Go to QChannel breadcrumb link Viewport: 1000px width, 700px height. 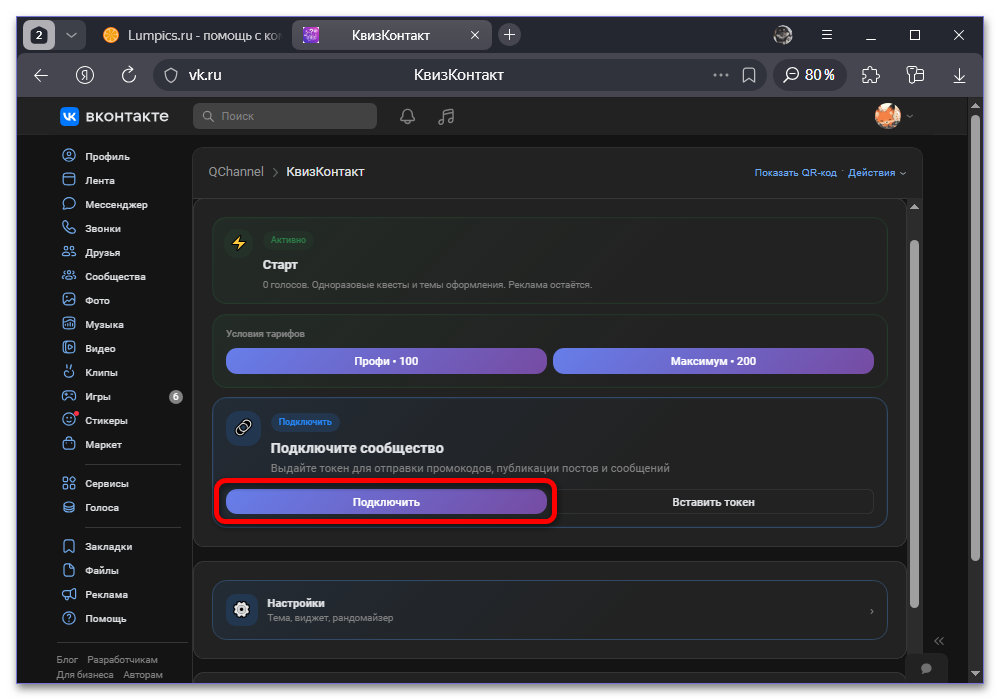pos(236,171)
